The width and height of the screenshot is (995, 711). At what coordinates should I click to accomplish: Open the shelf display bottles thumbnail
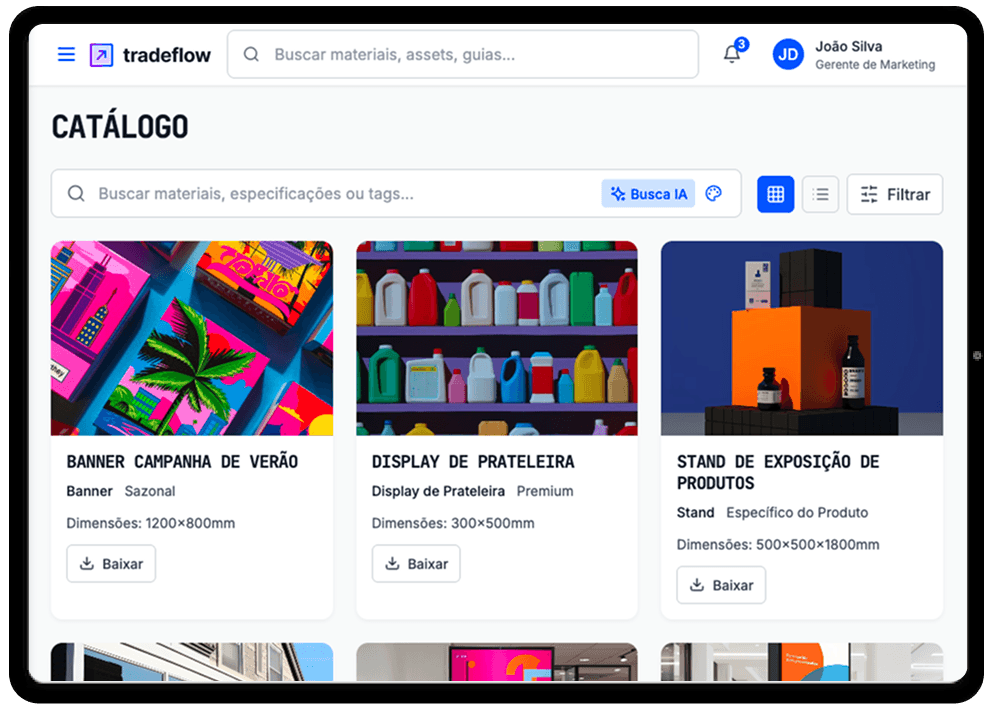click(497, 338)
